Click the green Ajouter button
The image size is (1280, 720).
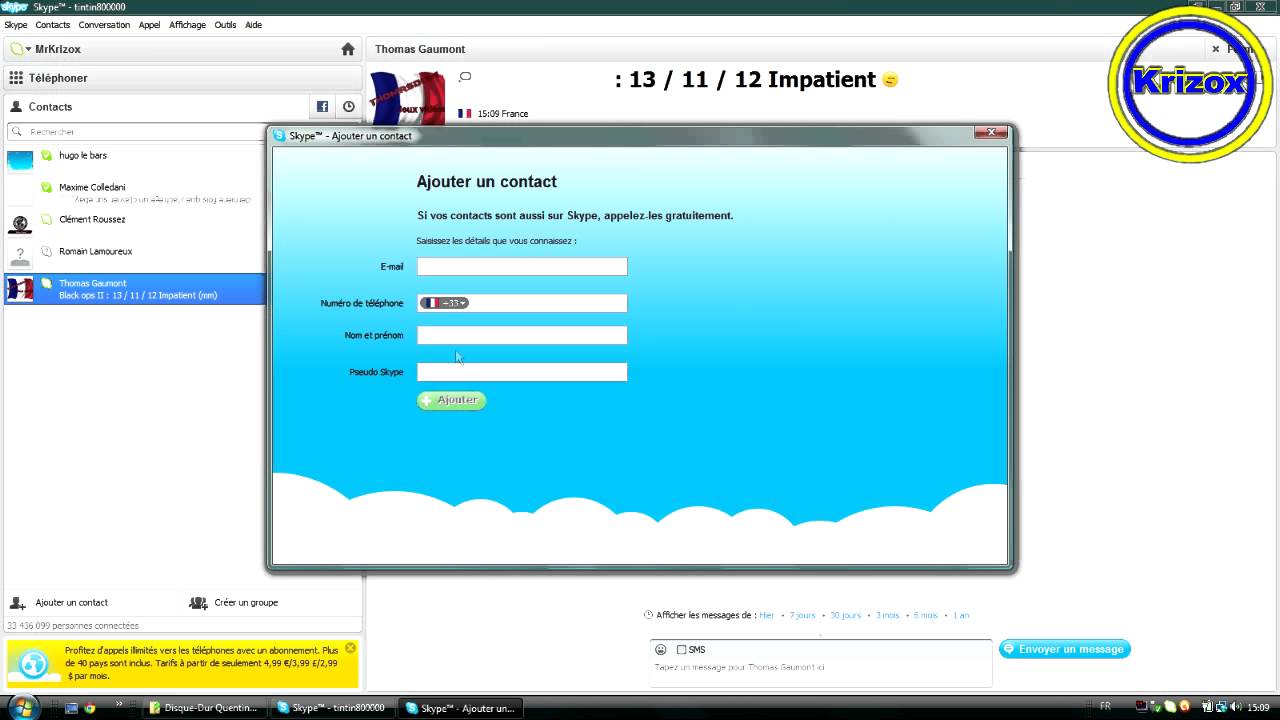point(452,400)
